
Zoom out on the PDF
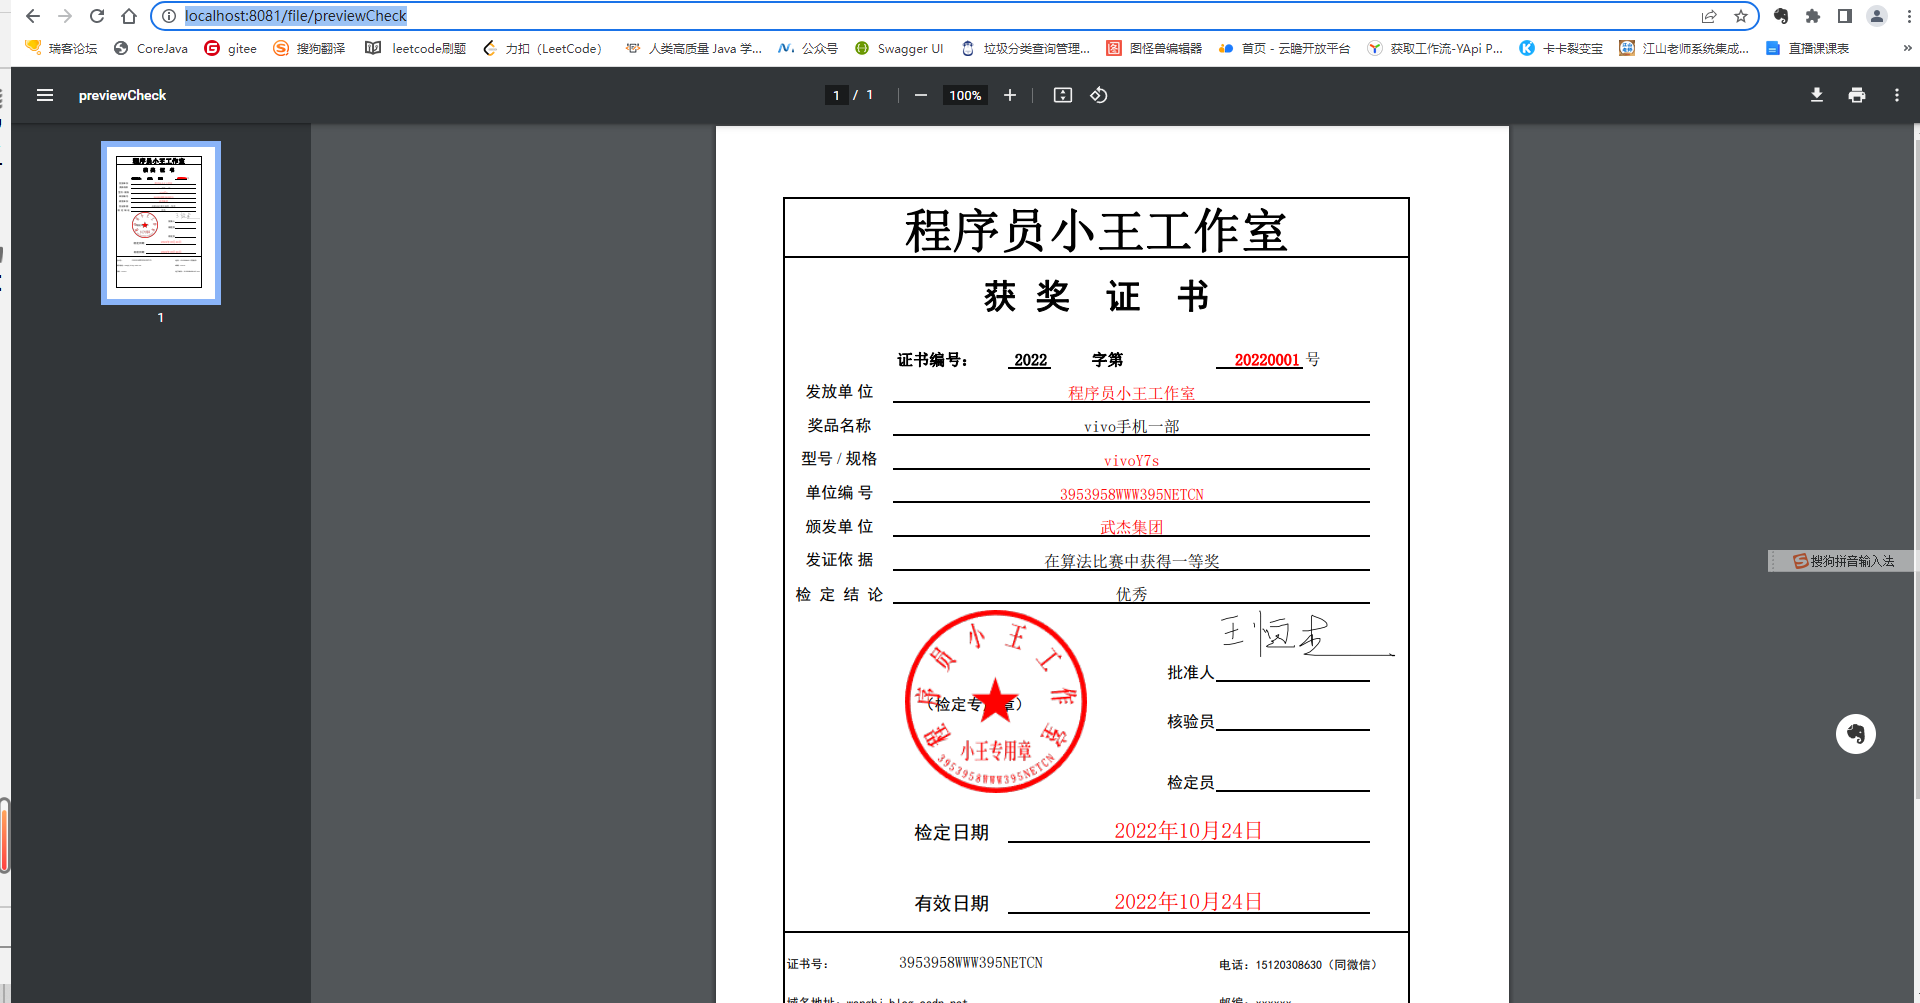[x=920, y=95]
